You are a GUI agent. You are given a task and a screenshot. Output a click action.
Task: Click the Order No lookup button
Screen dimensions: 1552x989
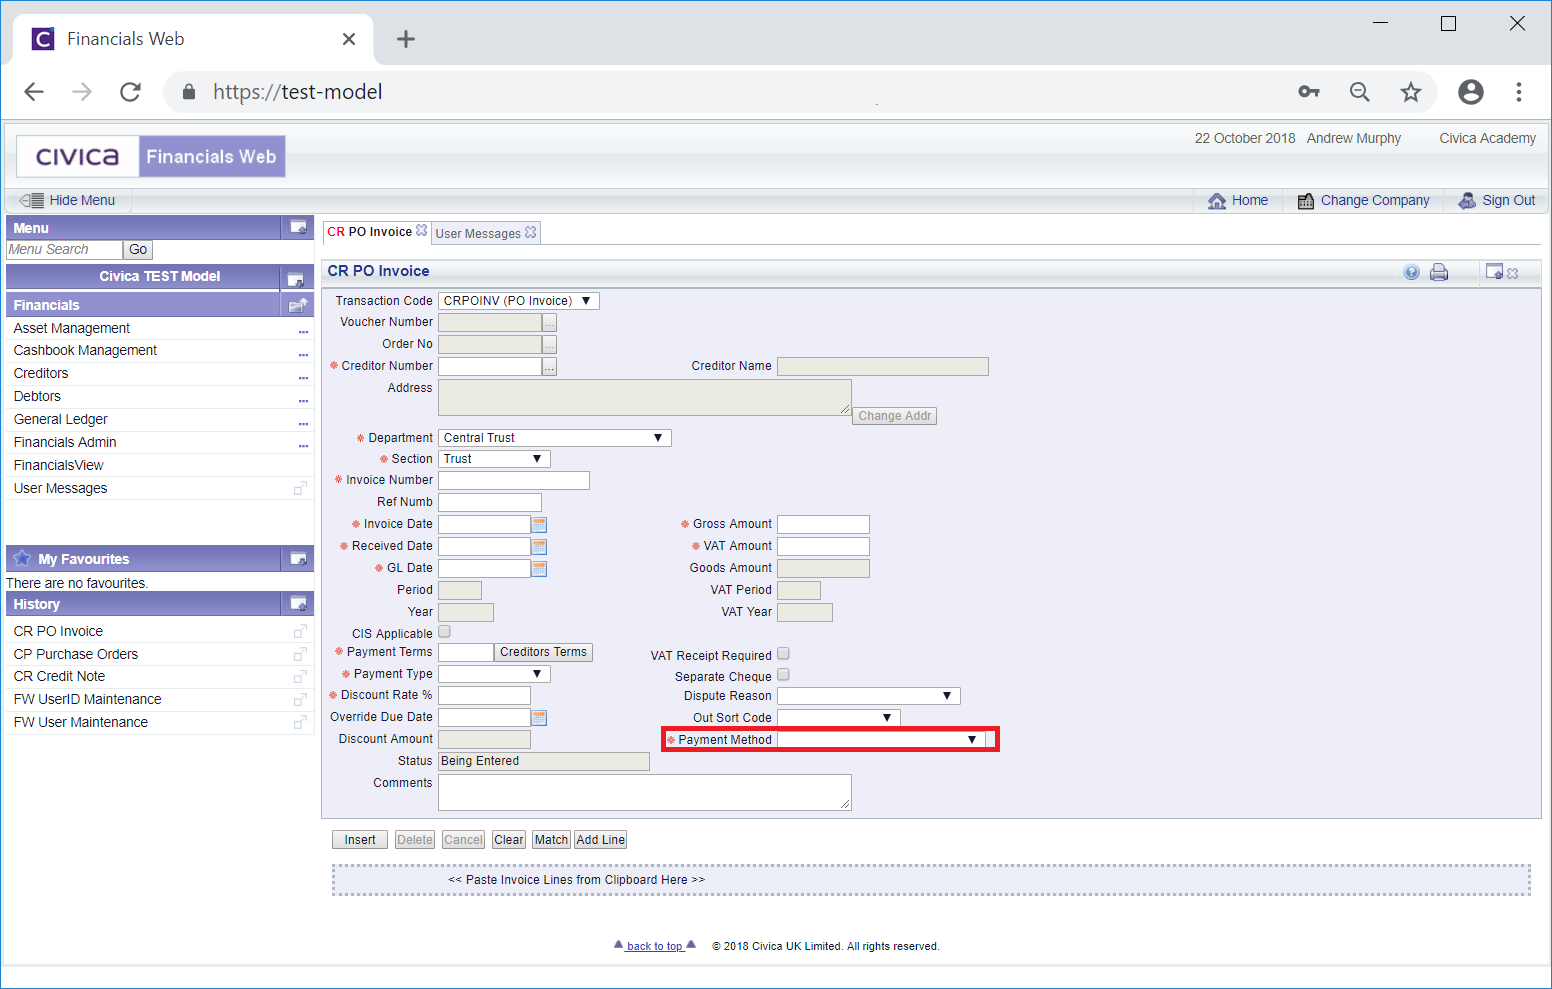(549, 345)
